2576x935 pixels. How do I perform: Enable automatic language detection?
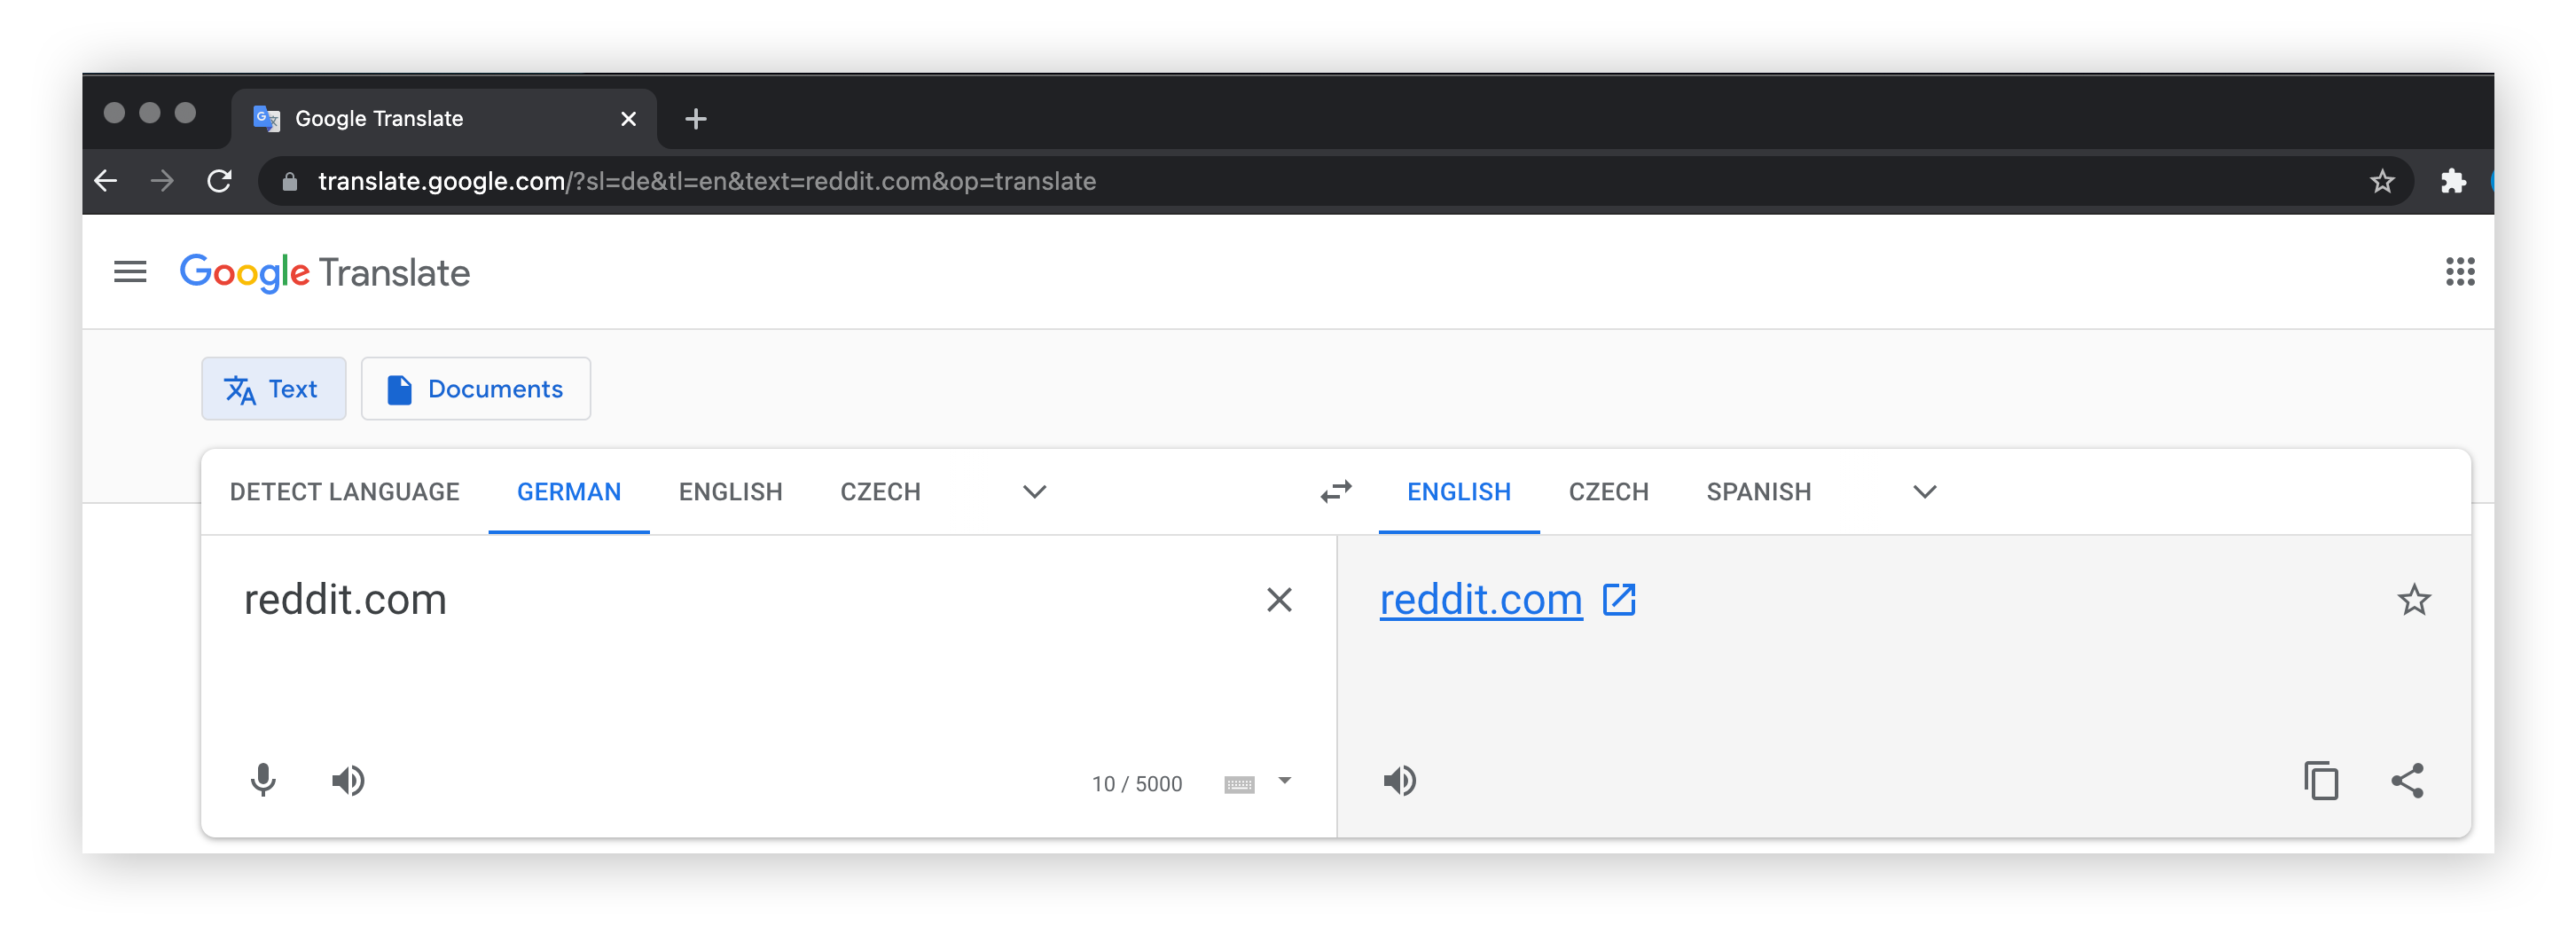344,491
